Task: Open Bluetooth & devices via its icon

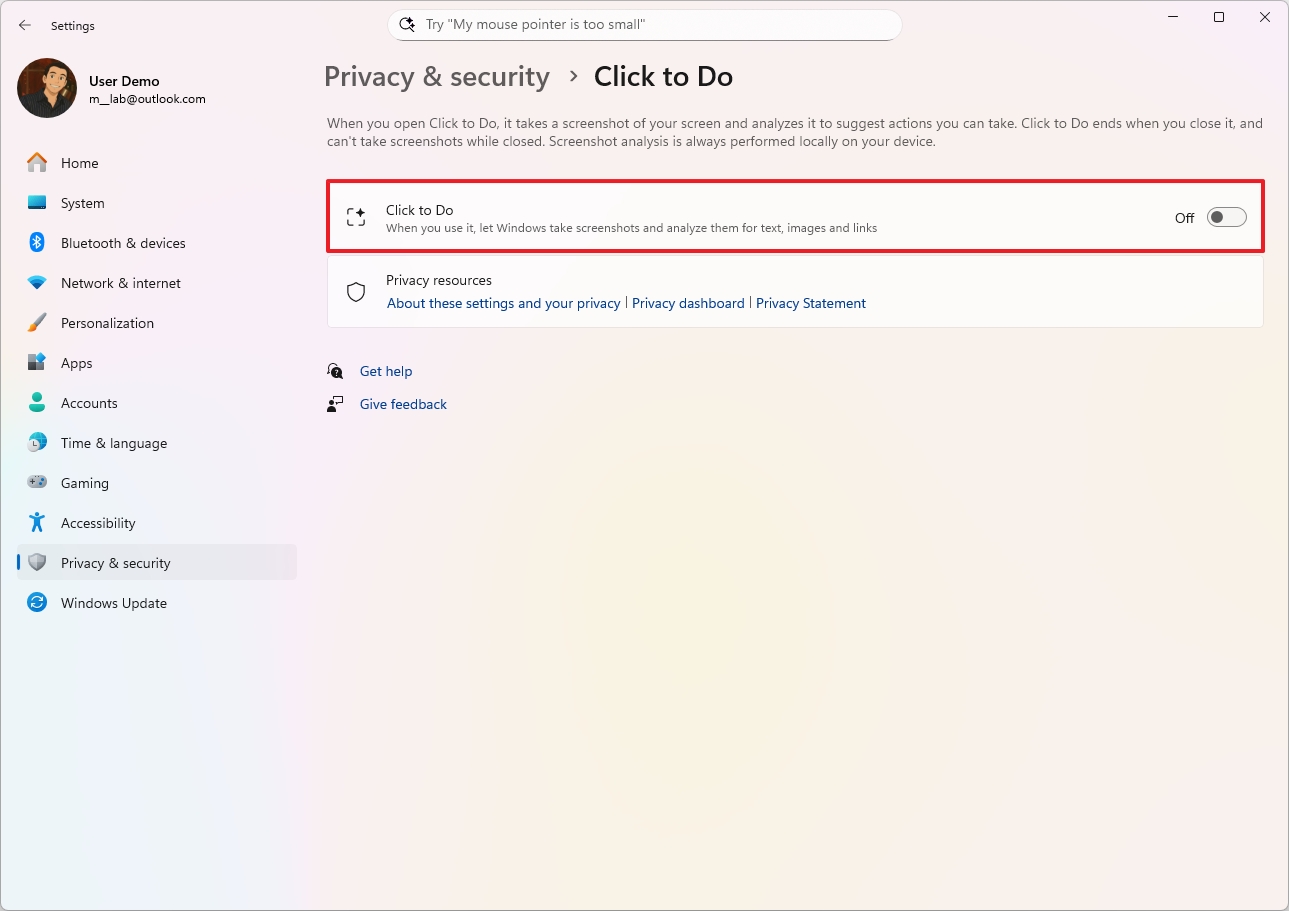Action: (37, 242)
